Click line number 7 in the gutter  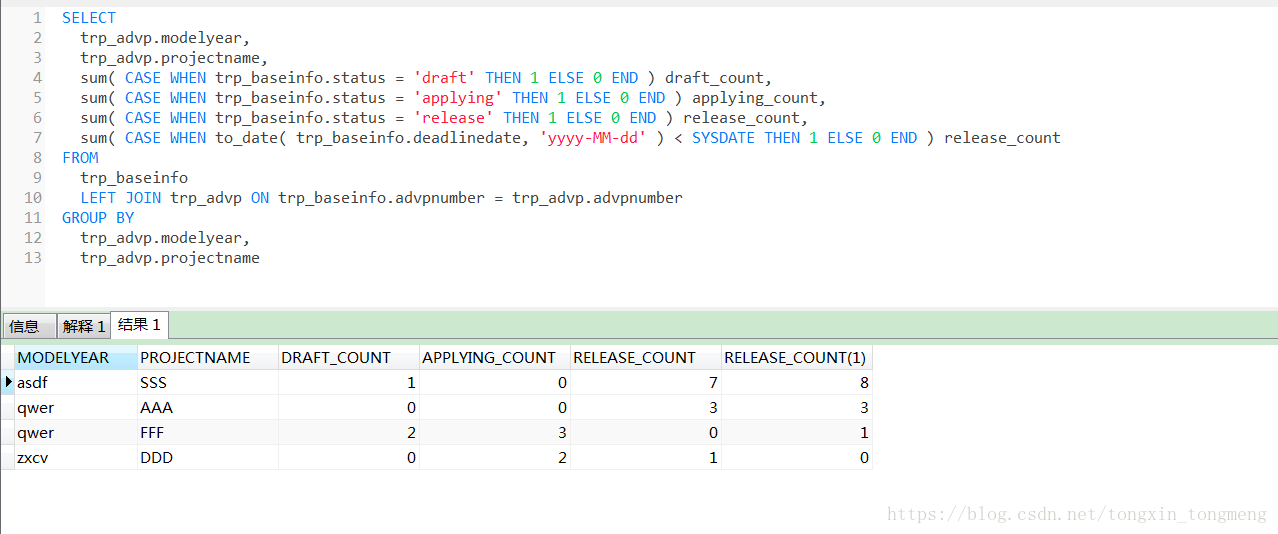[37, 138]
